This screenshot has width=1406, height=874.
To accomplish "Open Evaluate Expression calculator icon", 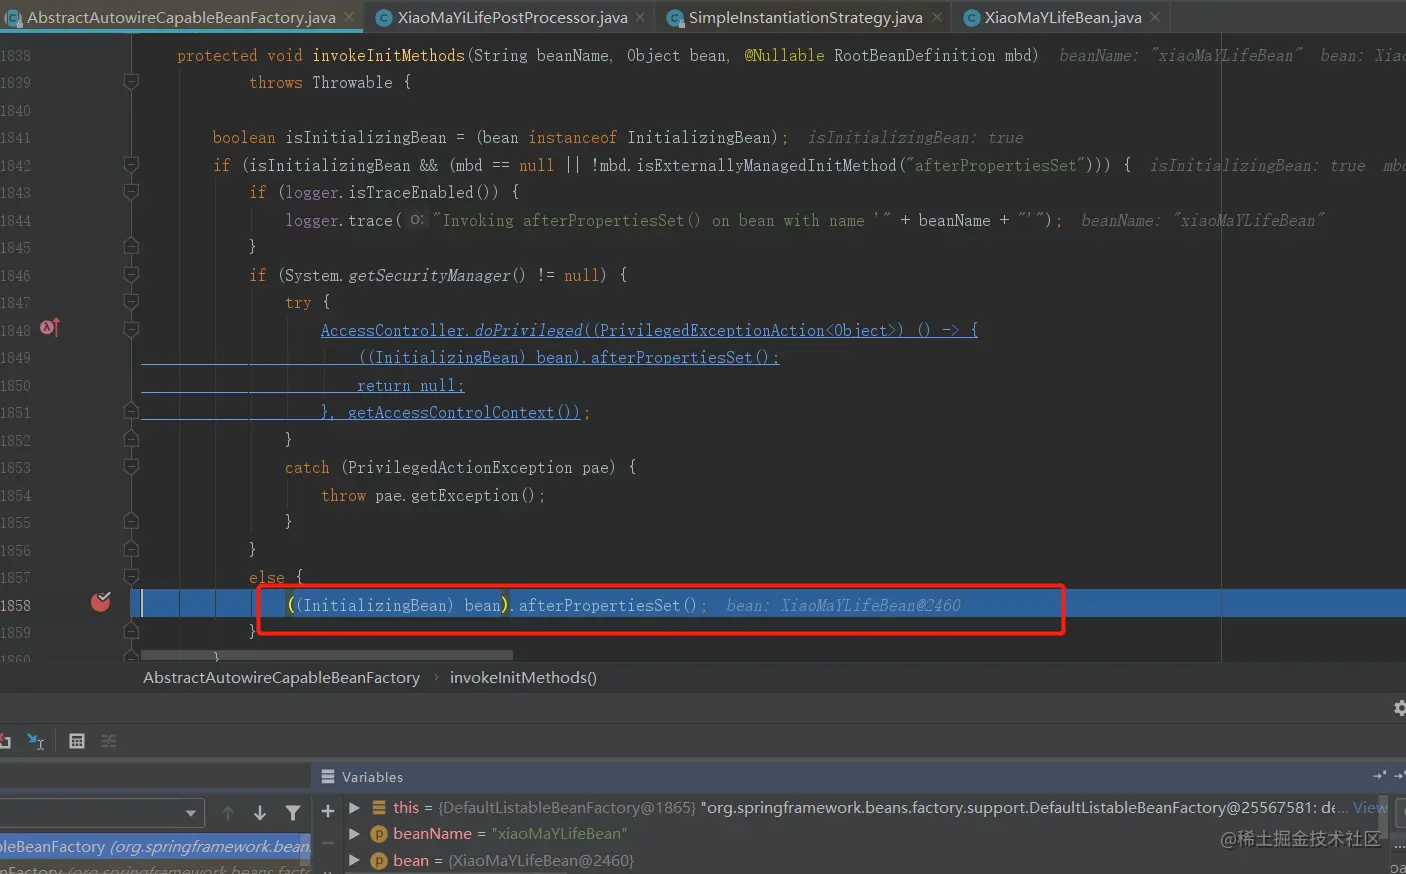I will 77,741.
